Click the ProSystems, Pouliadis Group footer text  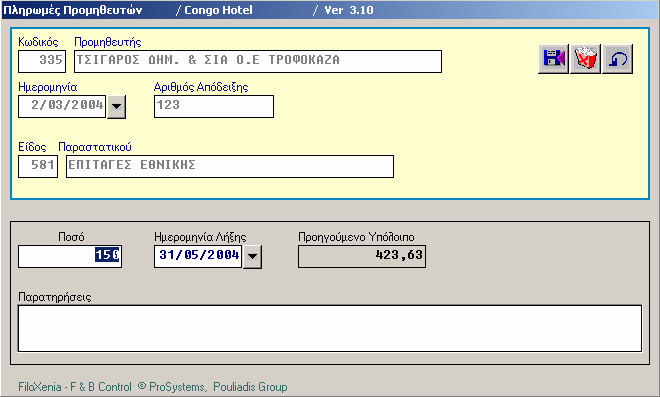(x=218, y=387)
